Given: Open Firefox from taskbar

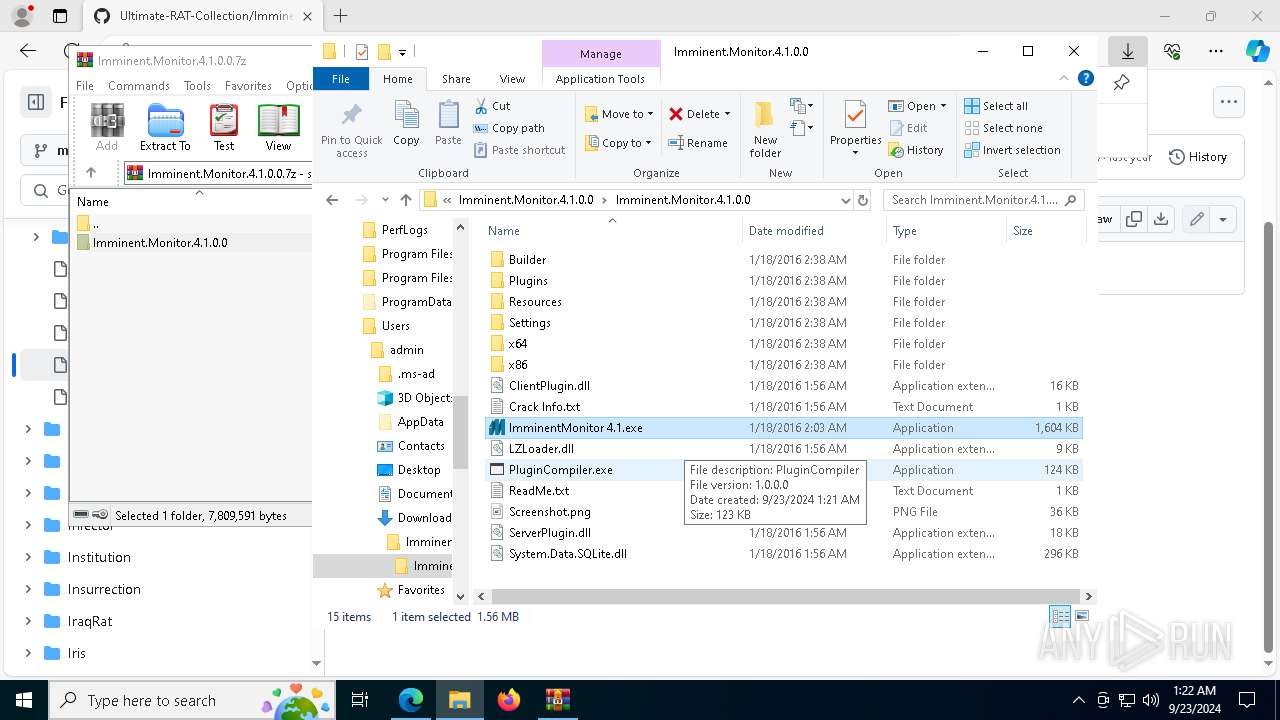Looking at the screenshot, I should pos(508,700).
